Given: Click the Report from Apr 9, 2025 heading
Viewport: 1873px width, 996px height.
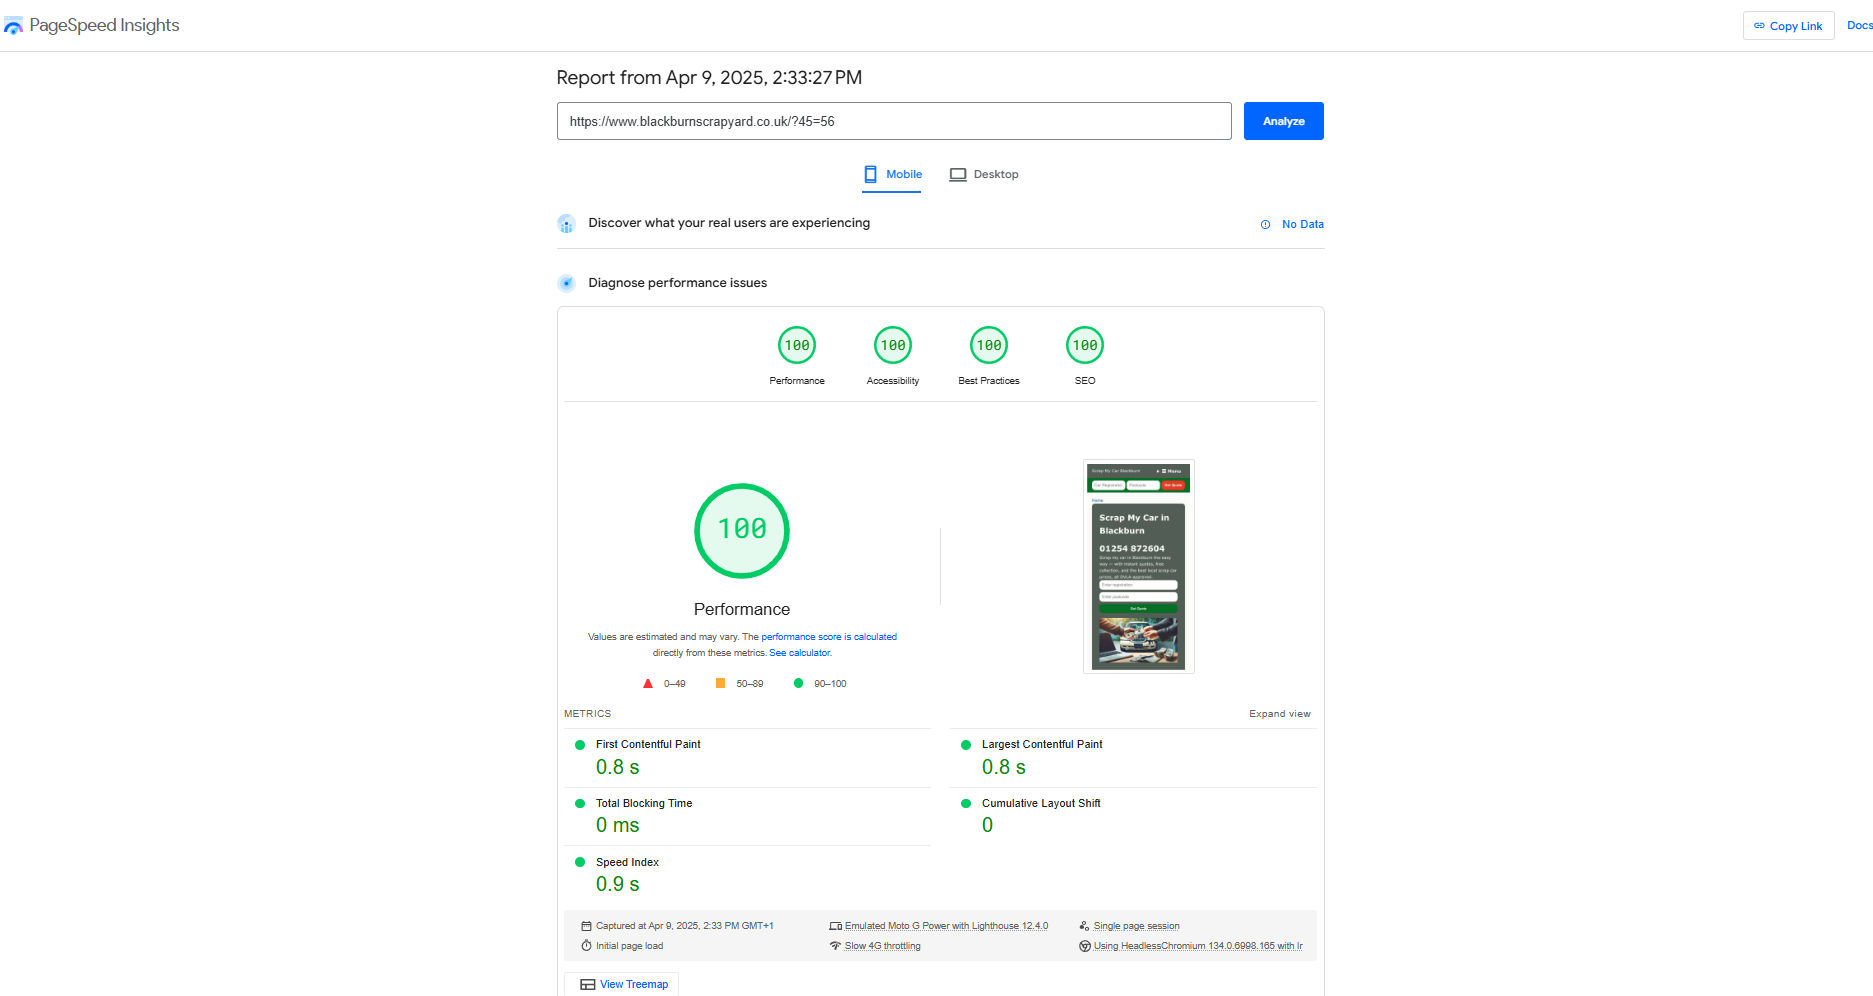Looking at the screenshot, I should click(x=709, y=78).
